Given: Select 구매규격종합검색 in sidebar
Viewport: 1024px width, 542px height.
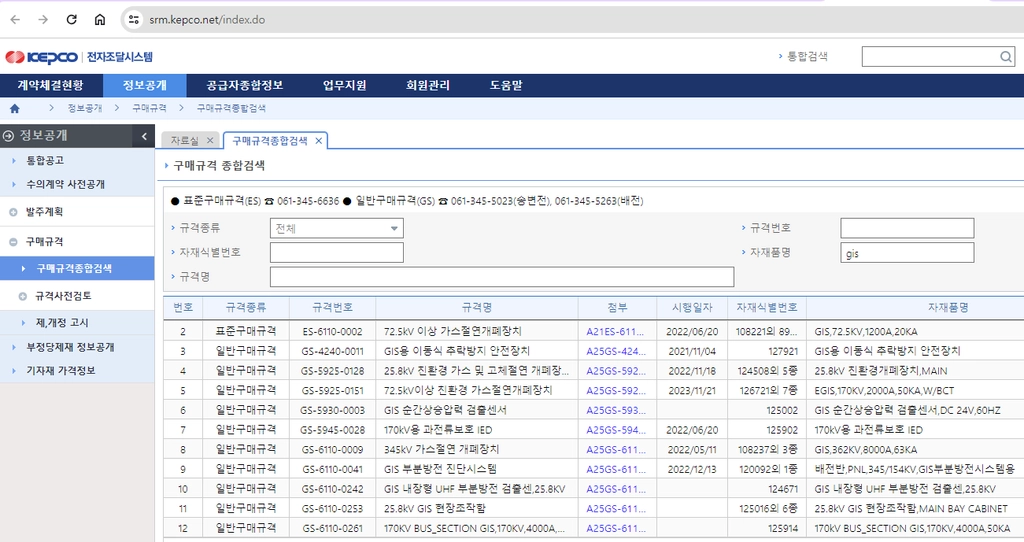Looking at the screenshot, I should coord(74,268).
